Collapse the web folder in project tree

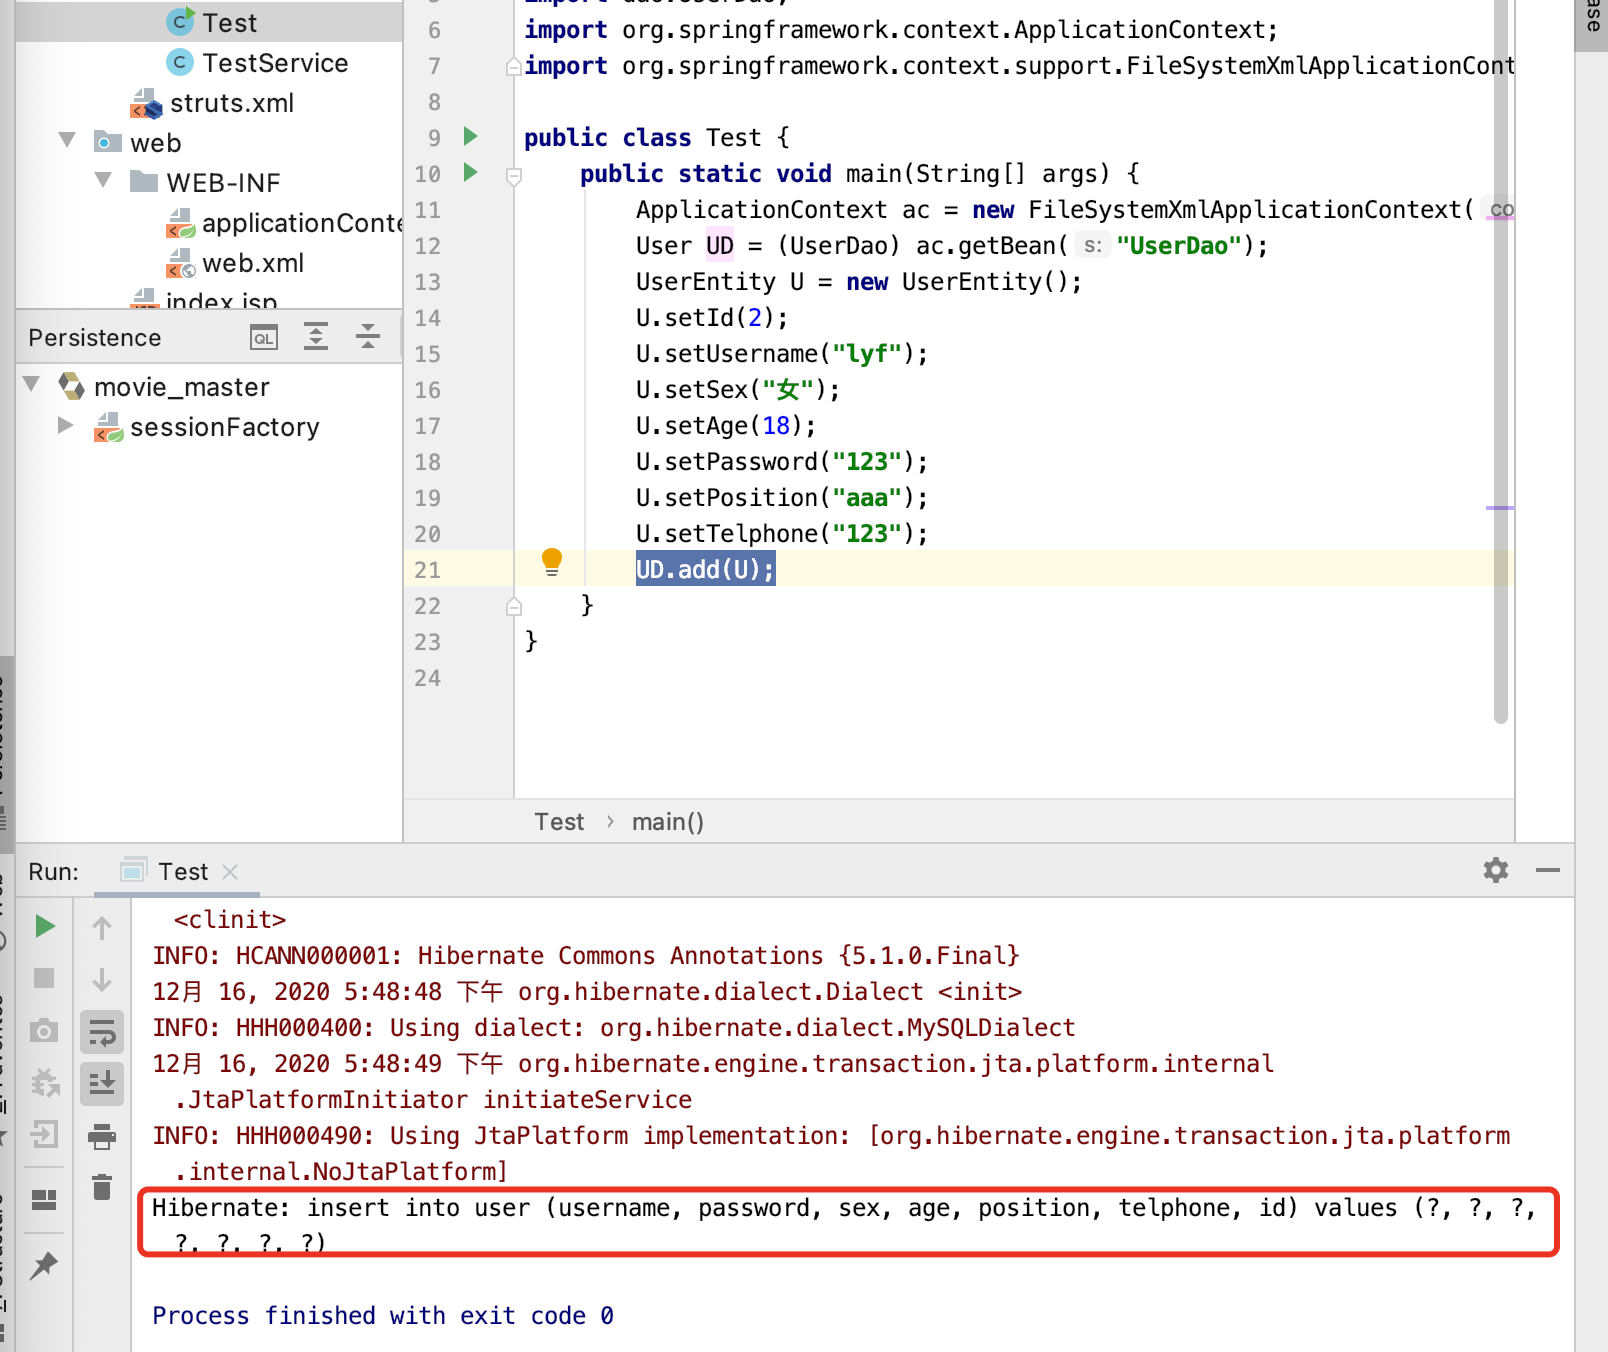(68, 141)
